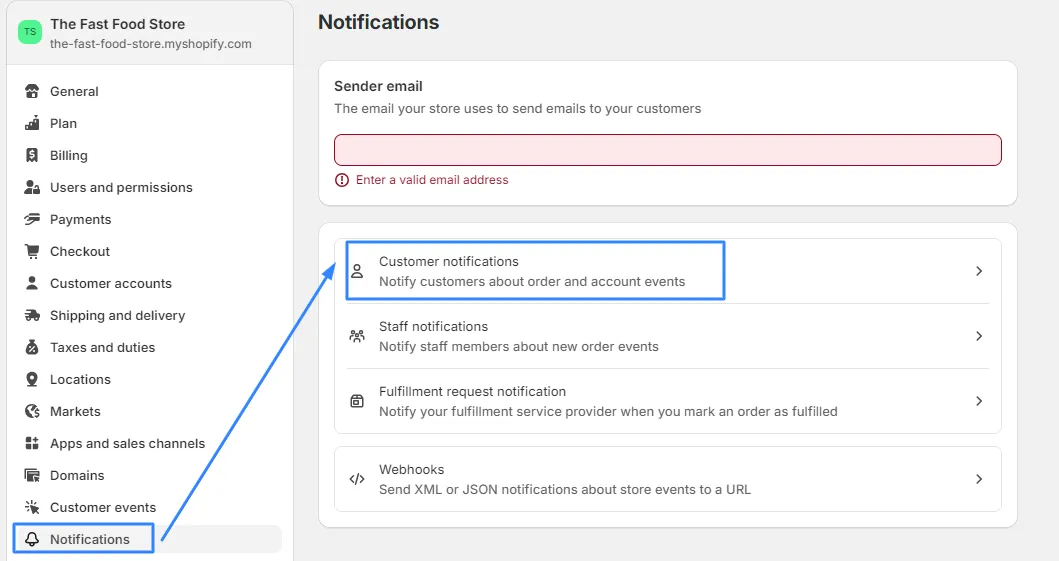Image resolution: width=1059 pixels, height=561 pixels.
Task: Click the Staff notifications title
Action: [x=433, y=326]
